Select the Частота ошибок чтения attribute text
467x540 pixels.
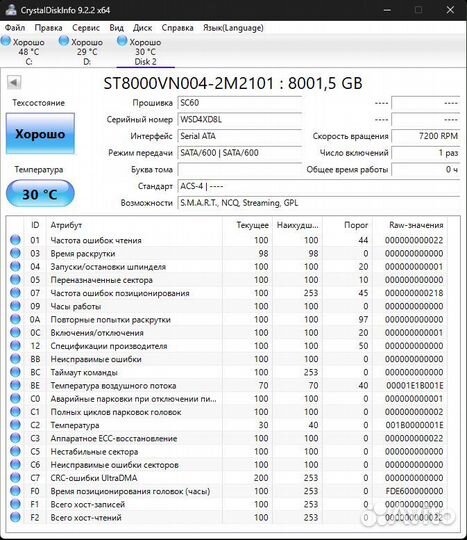(96, 240)
